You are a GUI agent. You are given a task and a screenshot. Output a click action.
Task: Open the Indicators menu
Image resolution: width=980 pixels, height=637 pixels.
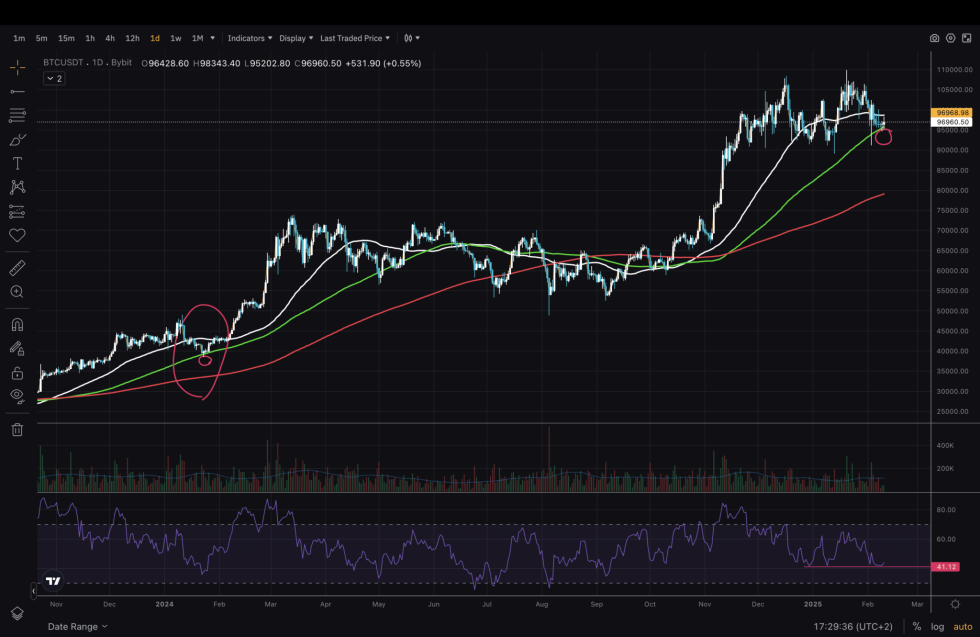coord(246,38)
